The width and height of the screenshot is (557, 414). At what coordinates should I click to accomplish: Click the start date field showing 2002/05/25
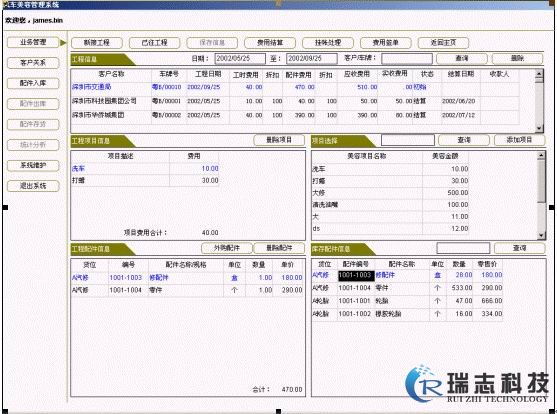click(240, 58)
